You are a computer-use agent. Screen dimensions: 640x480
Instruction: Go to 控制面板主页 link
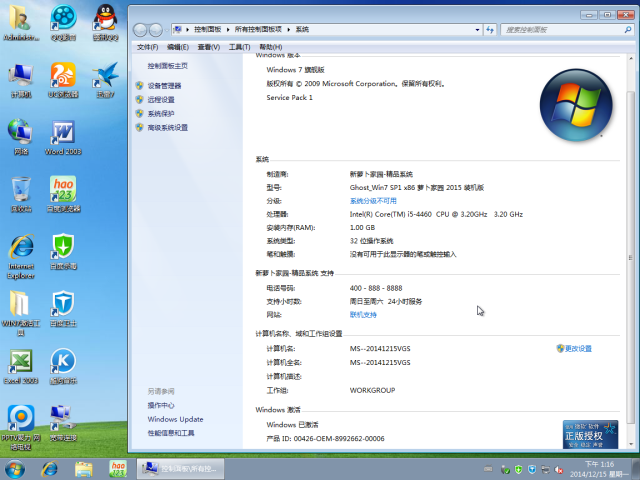167,66
